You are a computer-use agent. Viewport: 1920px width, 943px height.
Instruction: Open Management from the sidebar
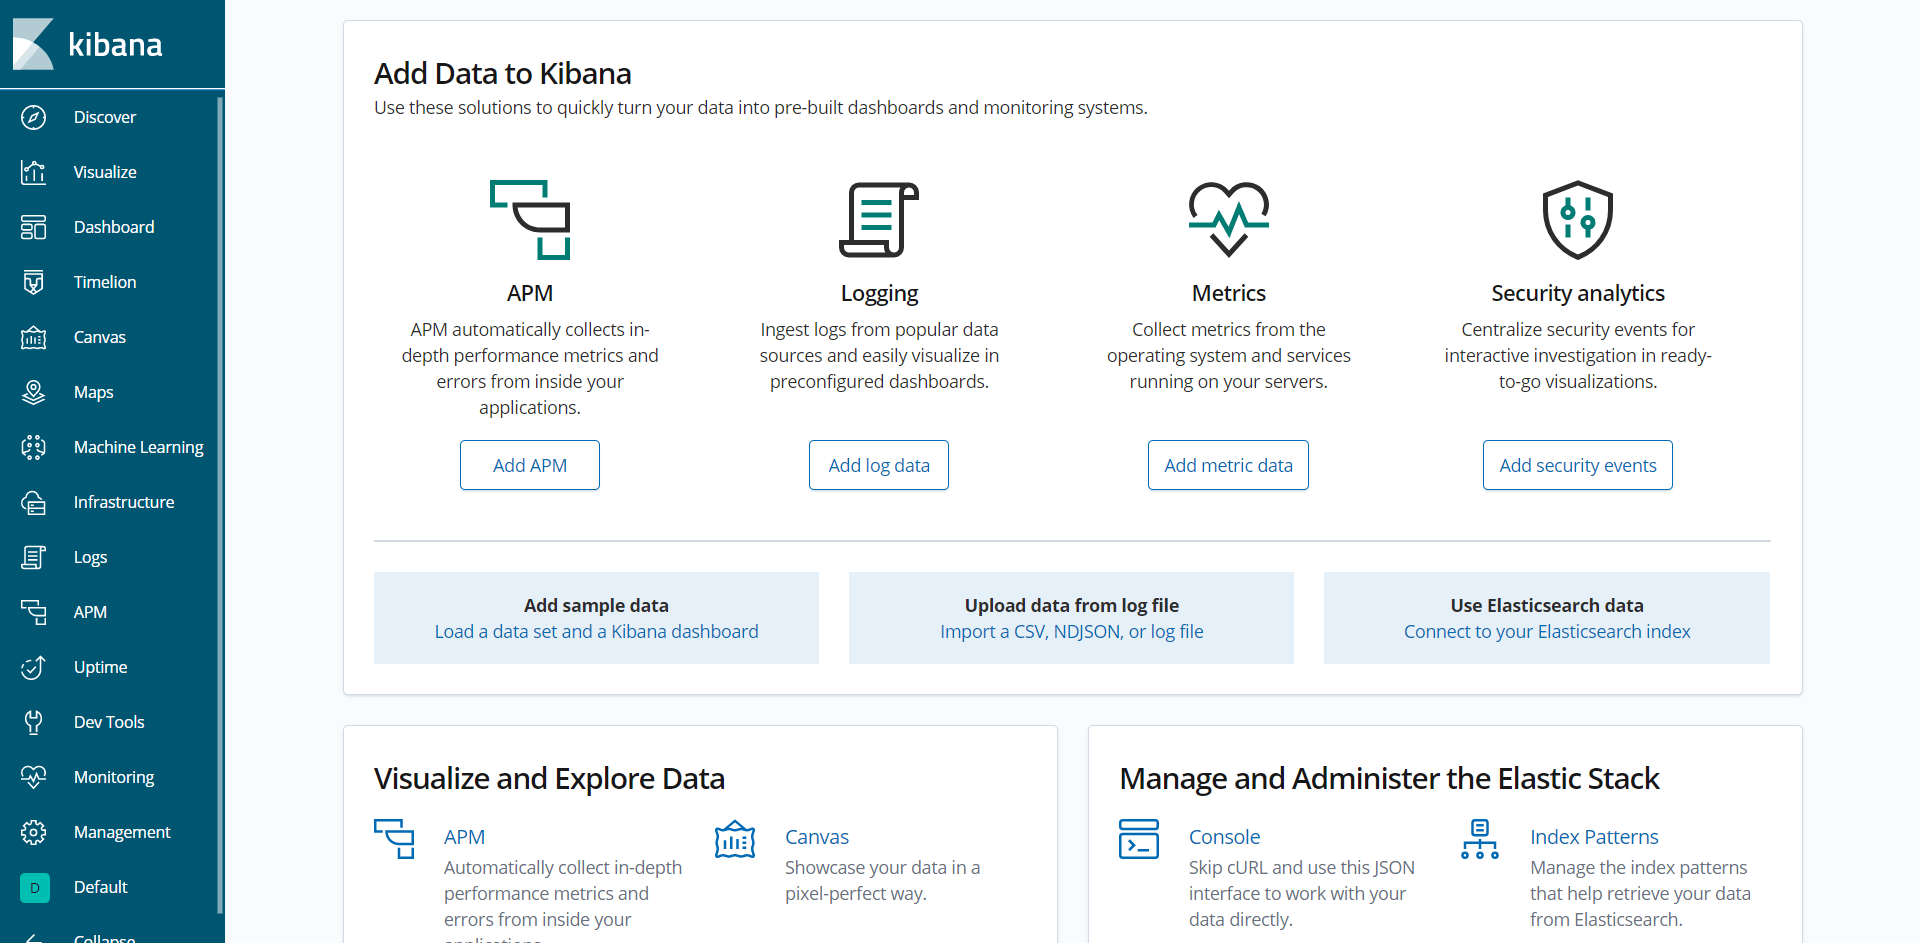pyautogui.click(x=122, y=832)
